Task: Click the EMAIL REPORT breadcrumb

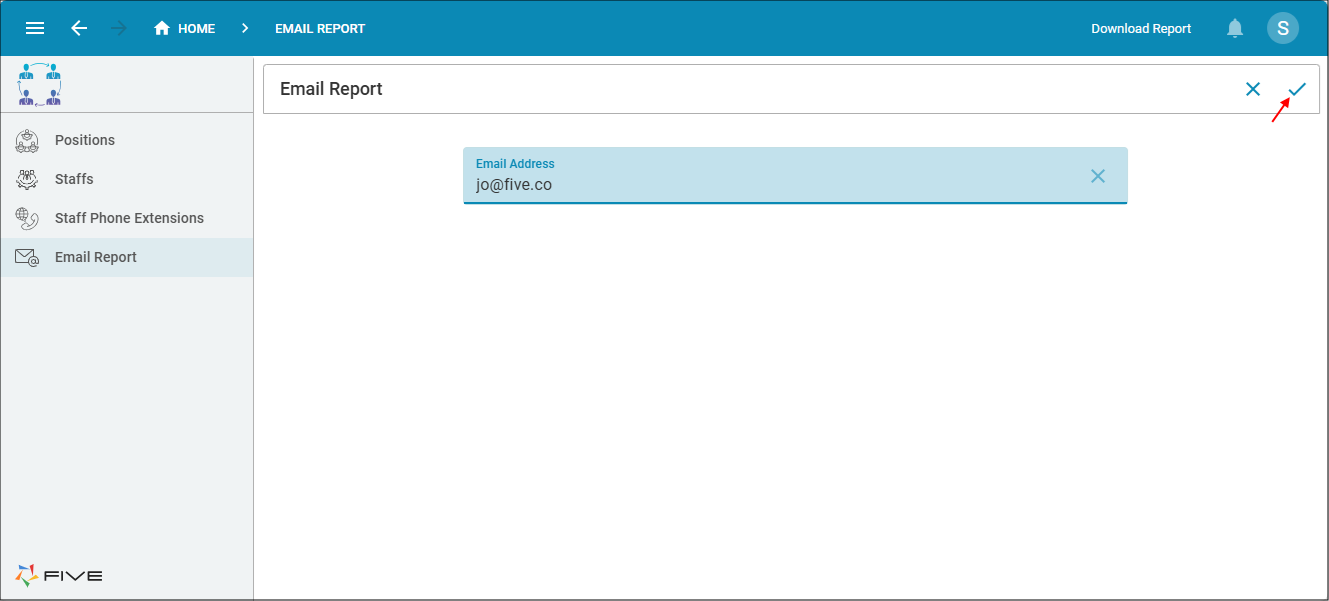Action: click(x=320, y=28)
